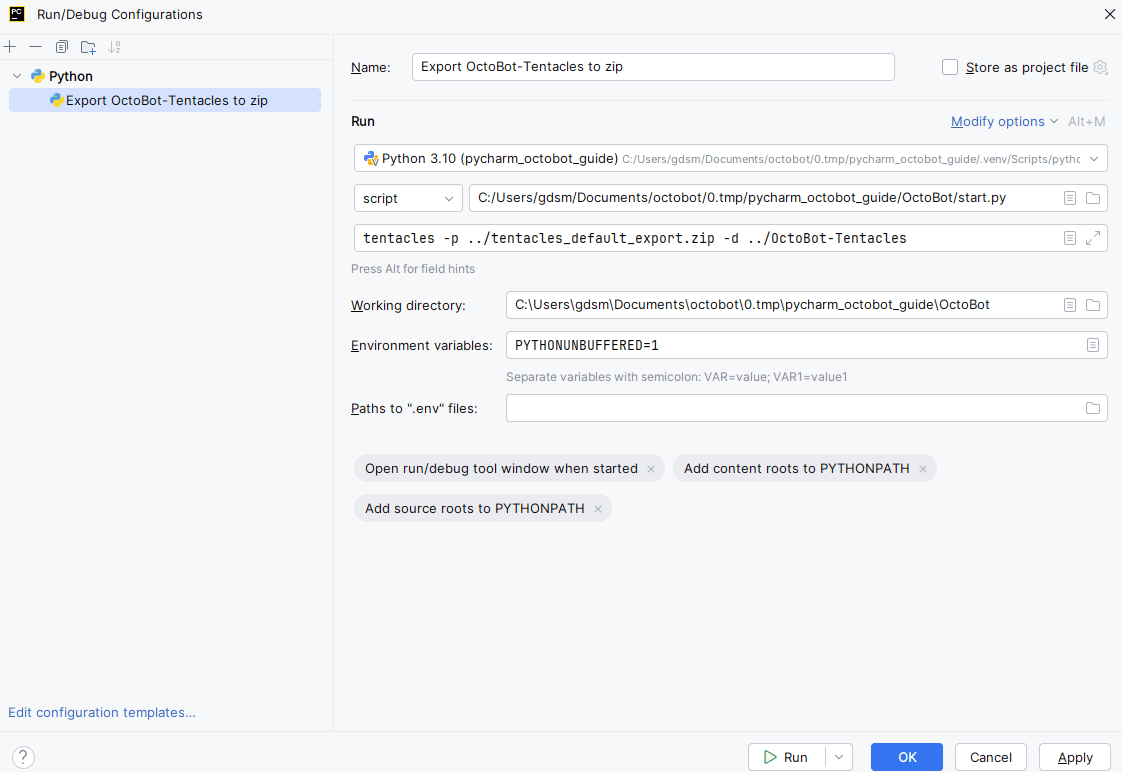
Task: Click the 'Press Alt for field hints' text
Action: [x=413, y=269]
